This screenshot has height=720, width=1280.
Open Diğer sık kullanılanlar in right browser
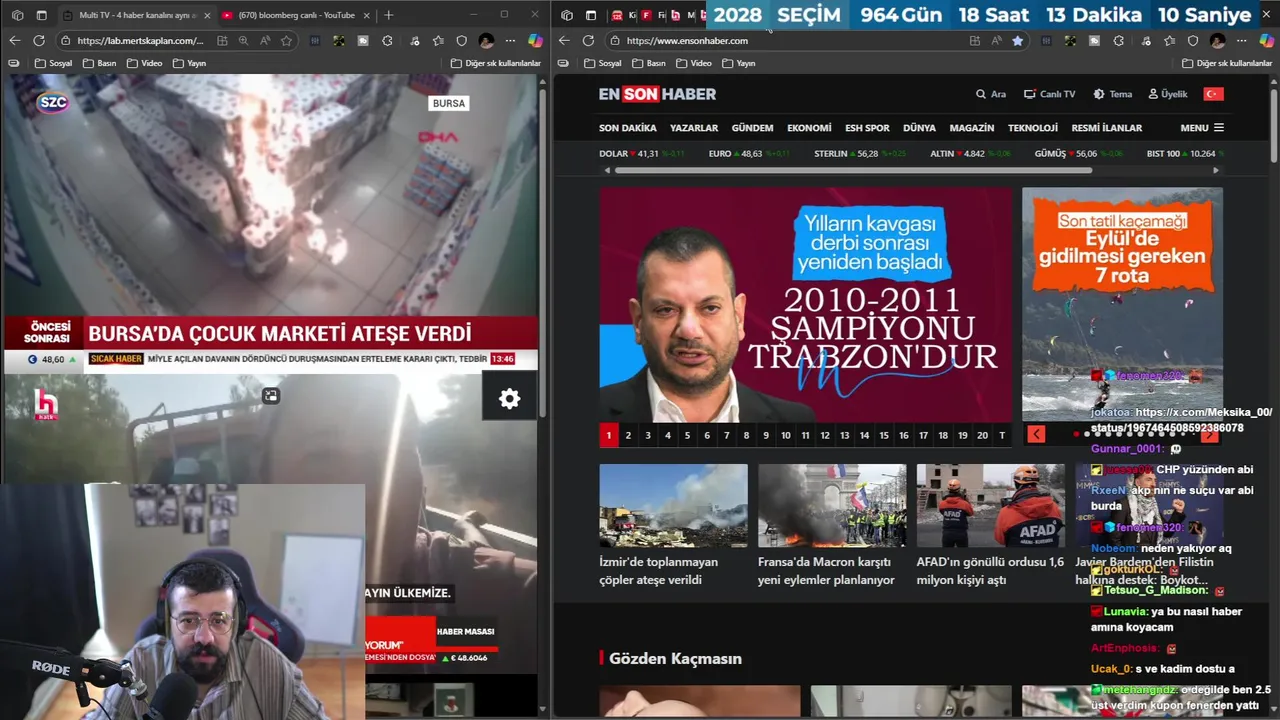click(x=1227, y=63)
